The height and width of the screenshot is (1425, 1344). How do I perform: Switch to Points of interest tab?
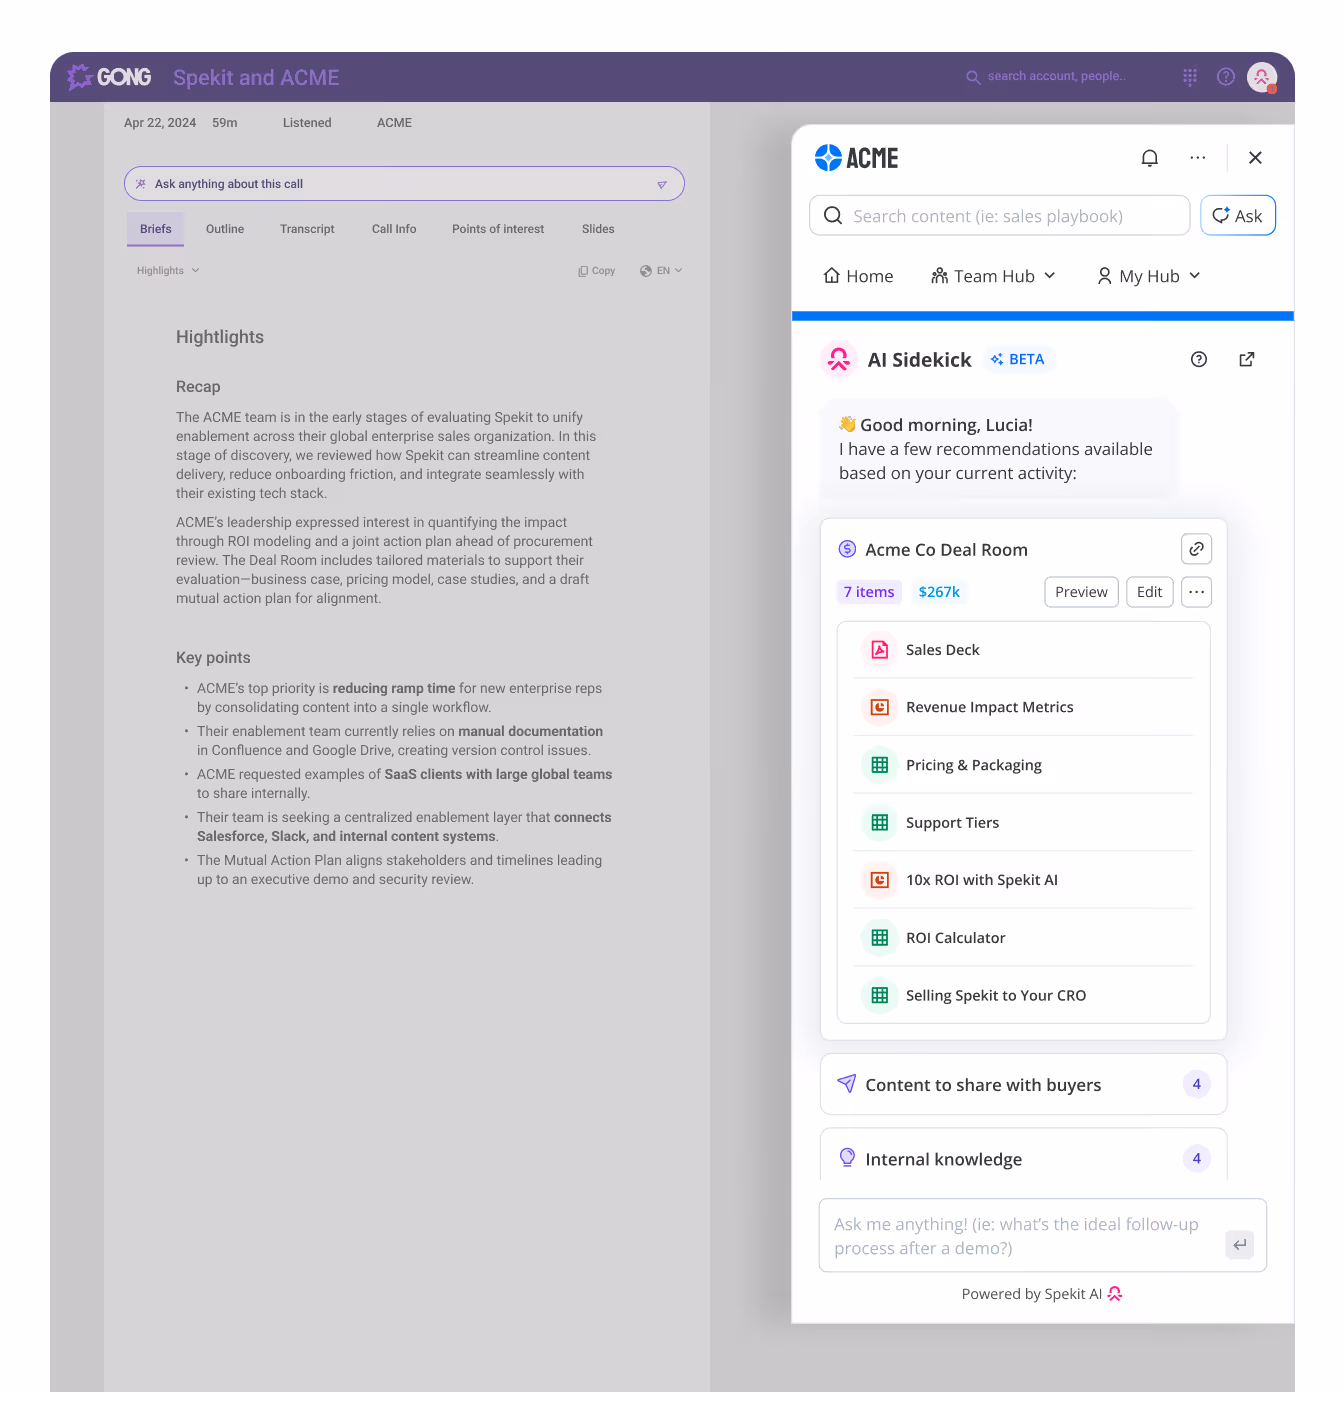point(498,229)
